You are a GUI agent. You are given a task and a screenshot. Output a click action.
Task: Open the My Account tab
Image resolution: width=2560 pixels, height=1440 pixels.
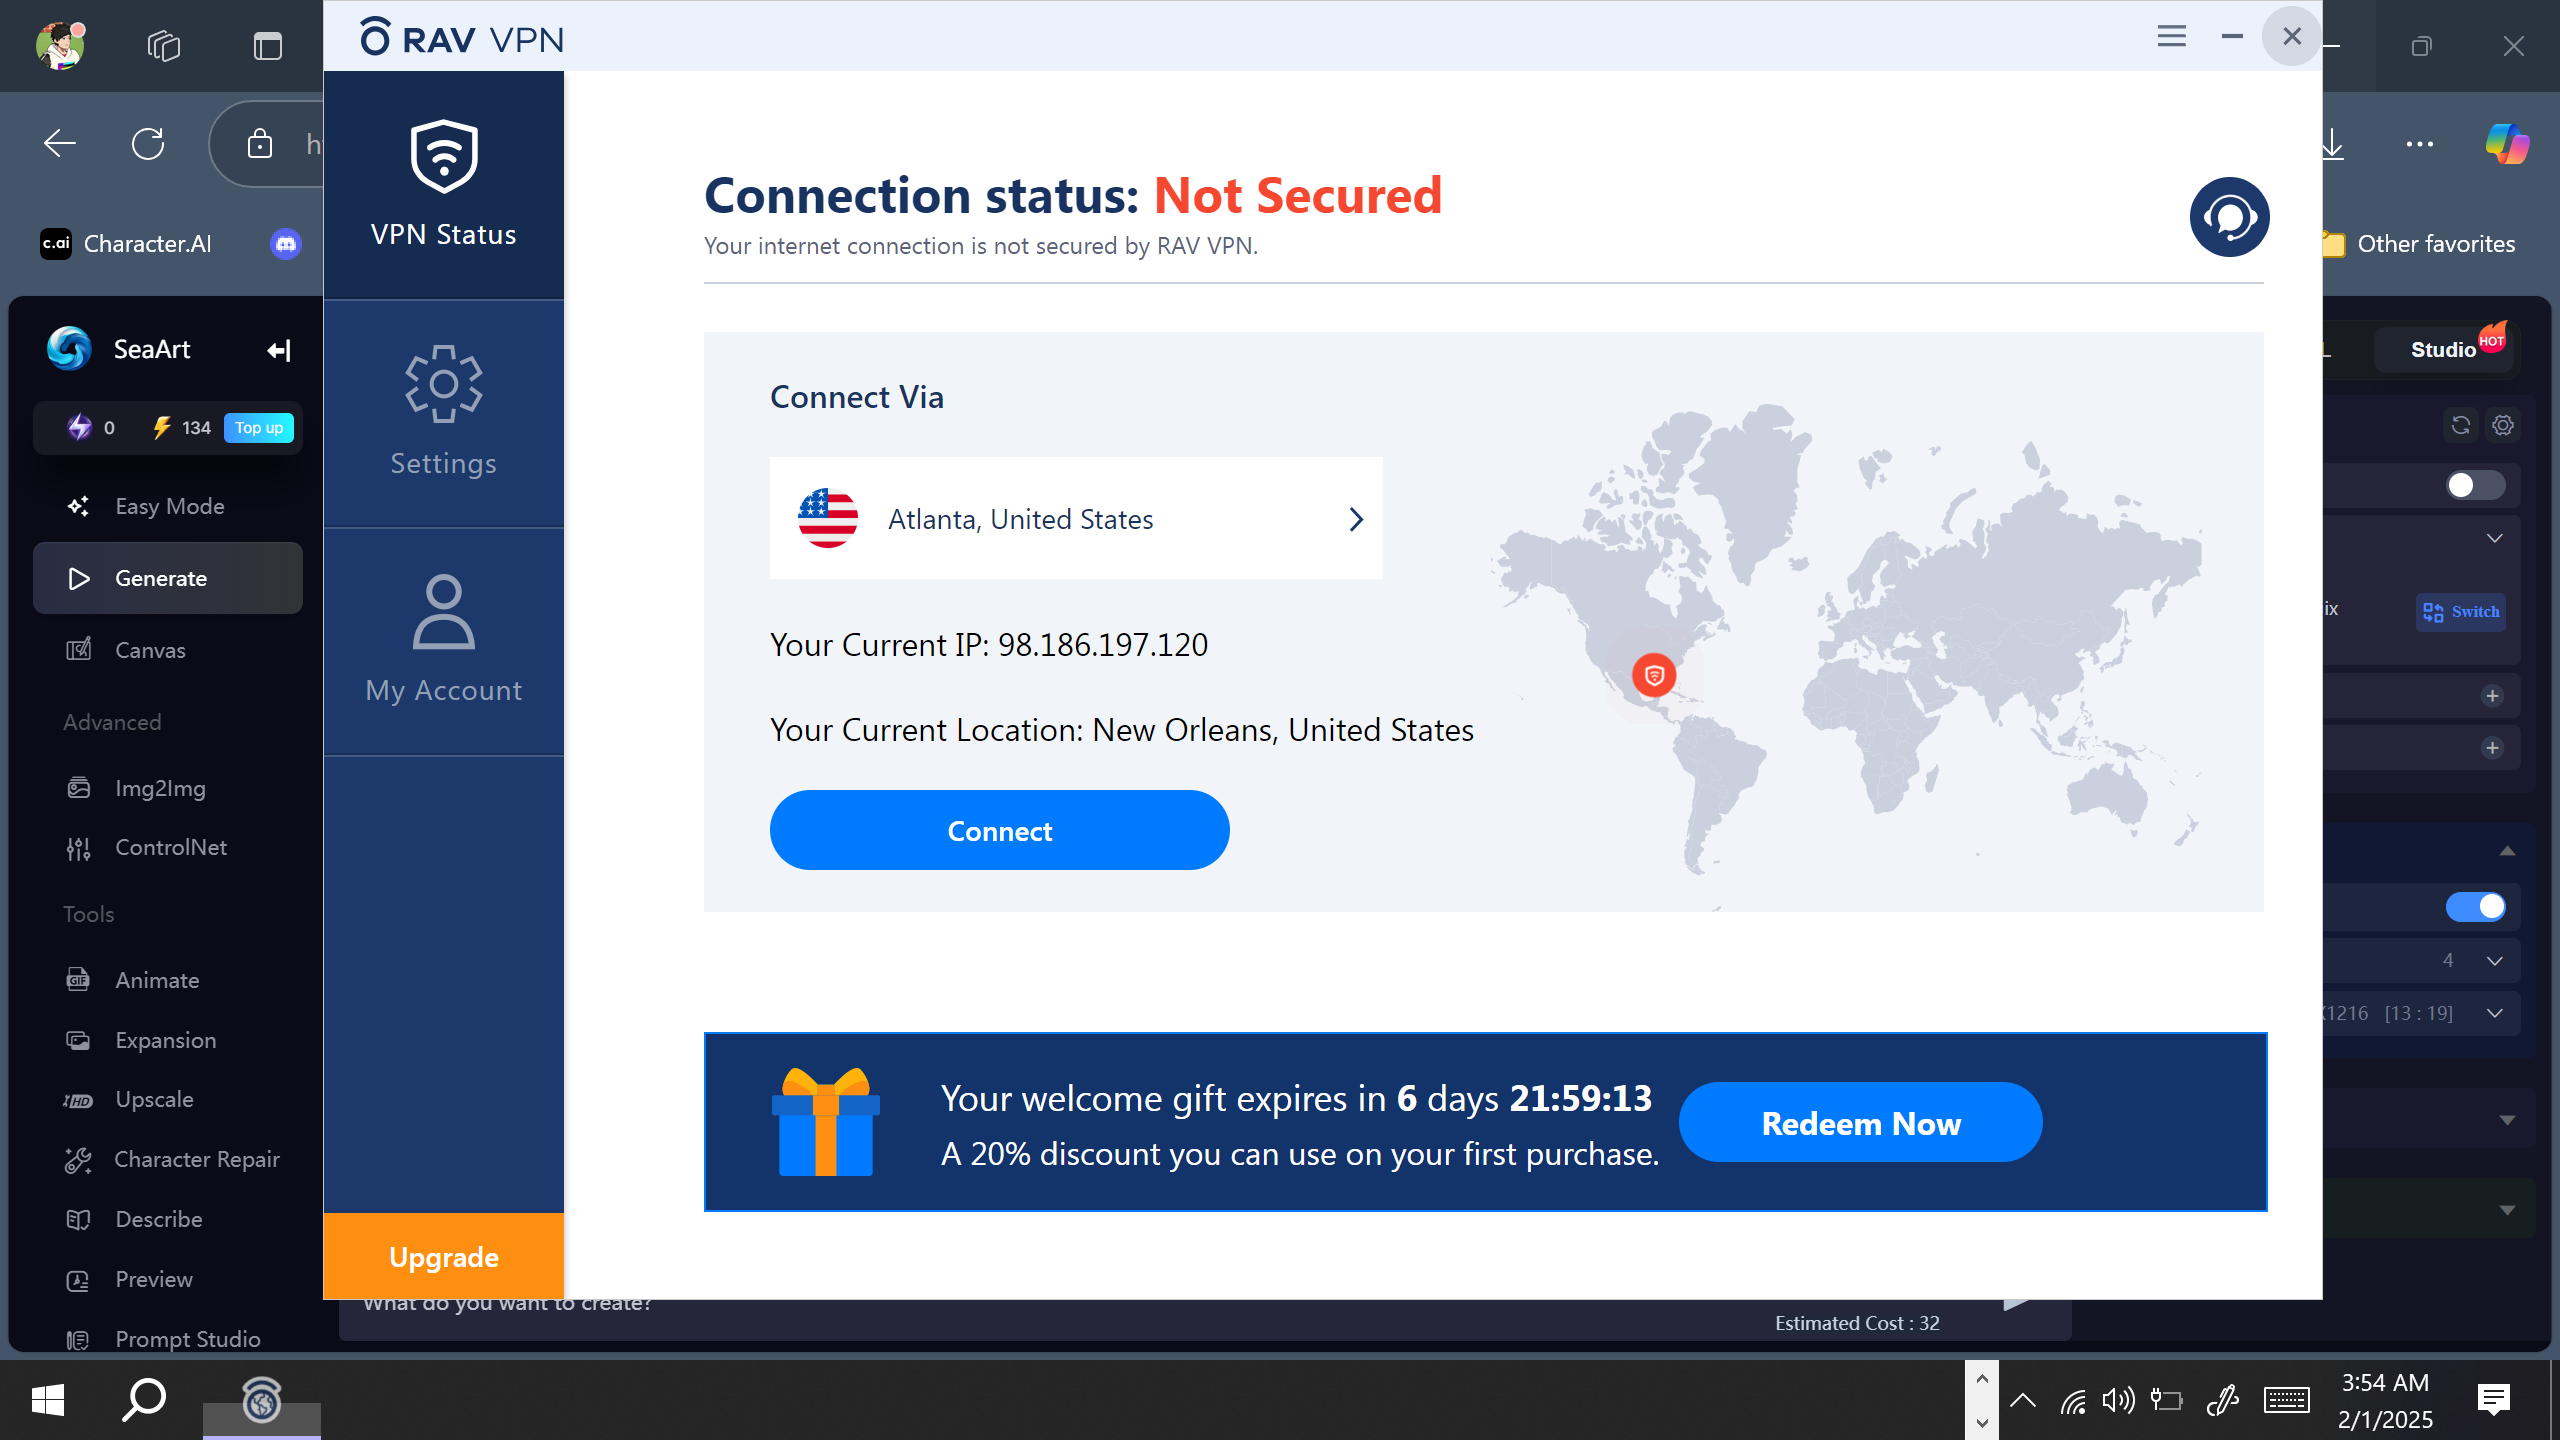tap(443, 640)
